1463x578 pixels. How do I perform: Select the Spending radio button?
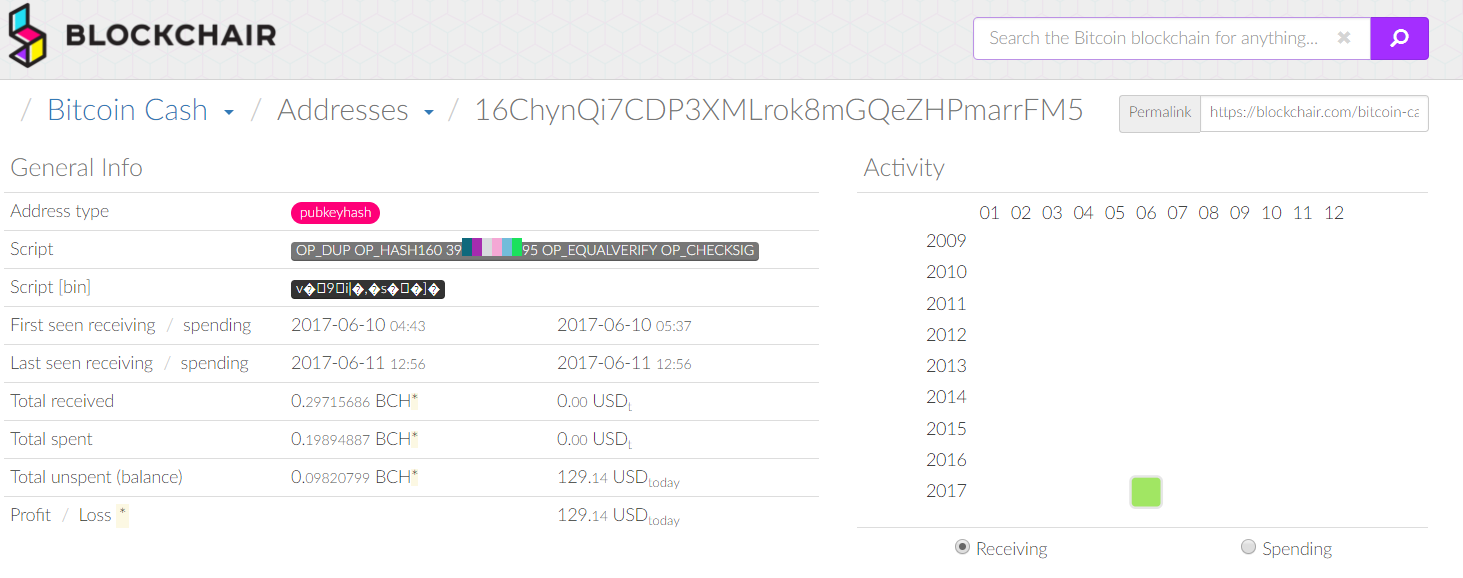pyautogui.click(x=1248, y=547)
